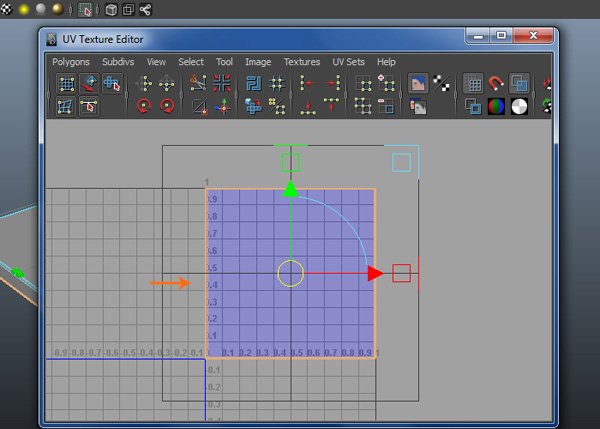The image size is (600, 429).
Task: Toggle shaded UV display
Action: (x=519, y=83)
